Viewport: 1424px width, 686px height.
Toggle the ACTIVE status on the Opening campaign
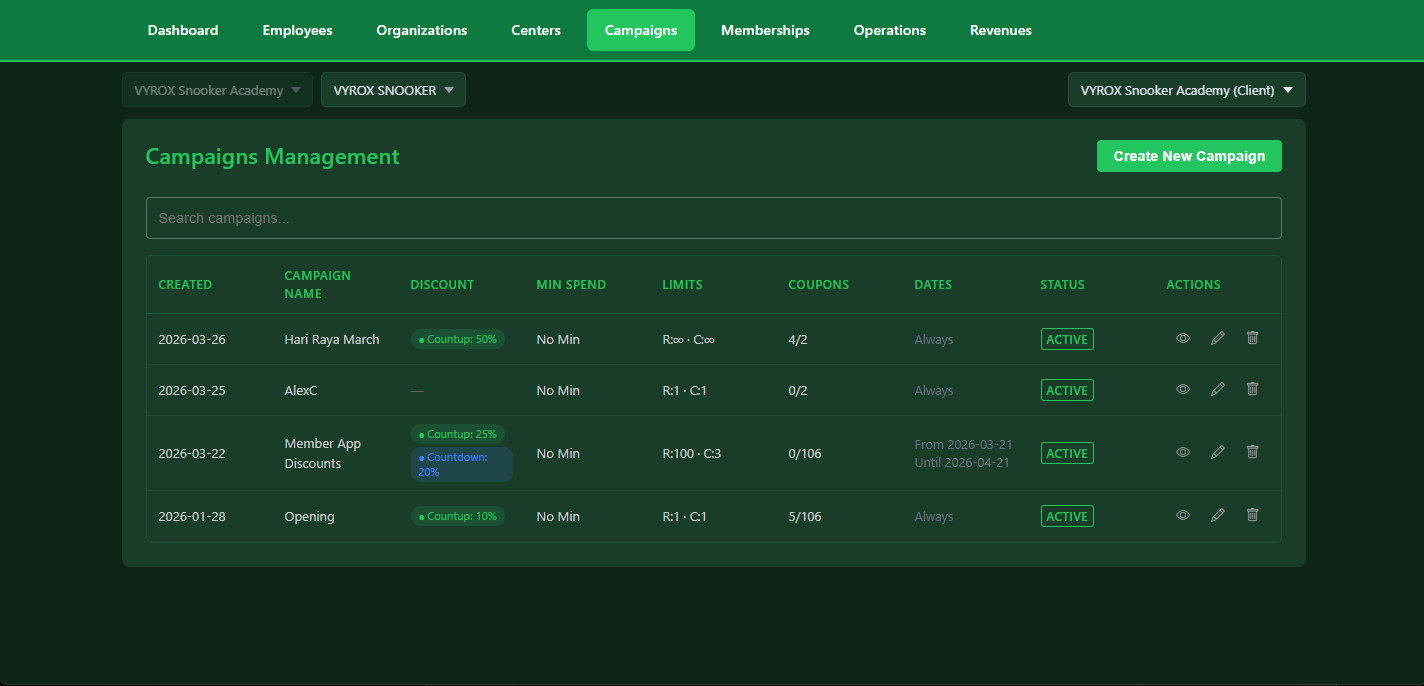(1067, 516)
